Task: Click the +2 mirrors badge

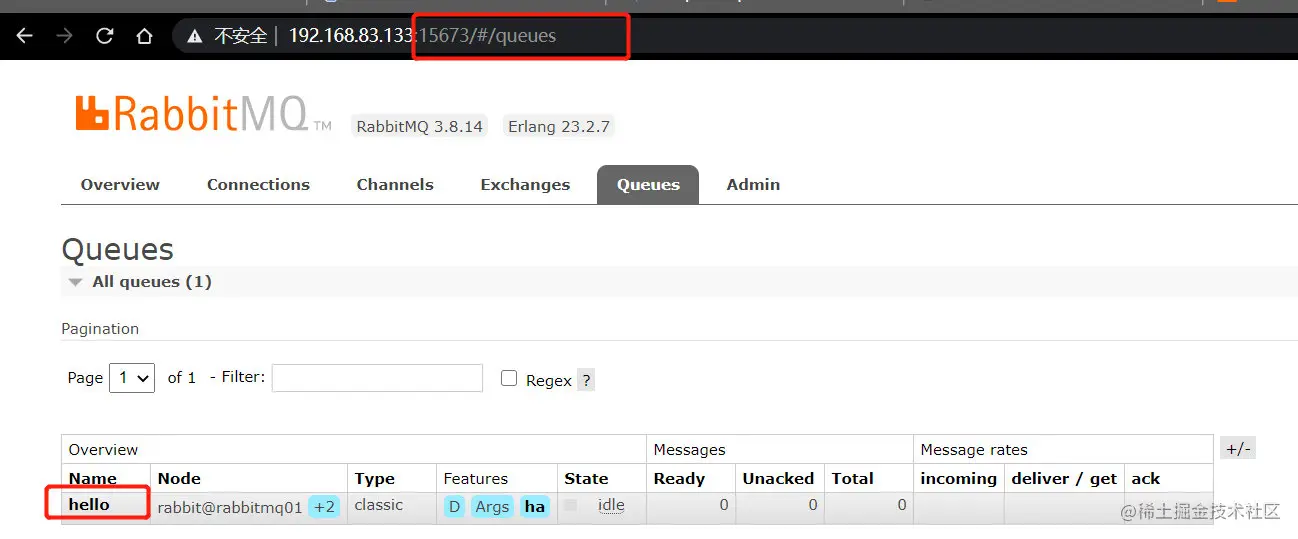Action: pyautogui.click(x=324, y=506)
